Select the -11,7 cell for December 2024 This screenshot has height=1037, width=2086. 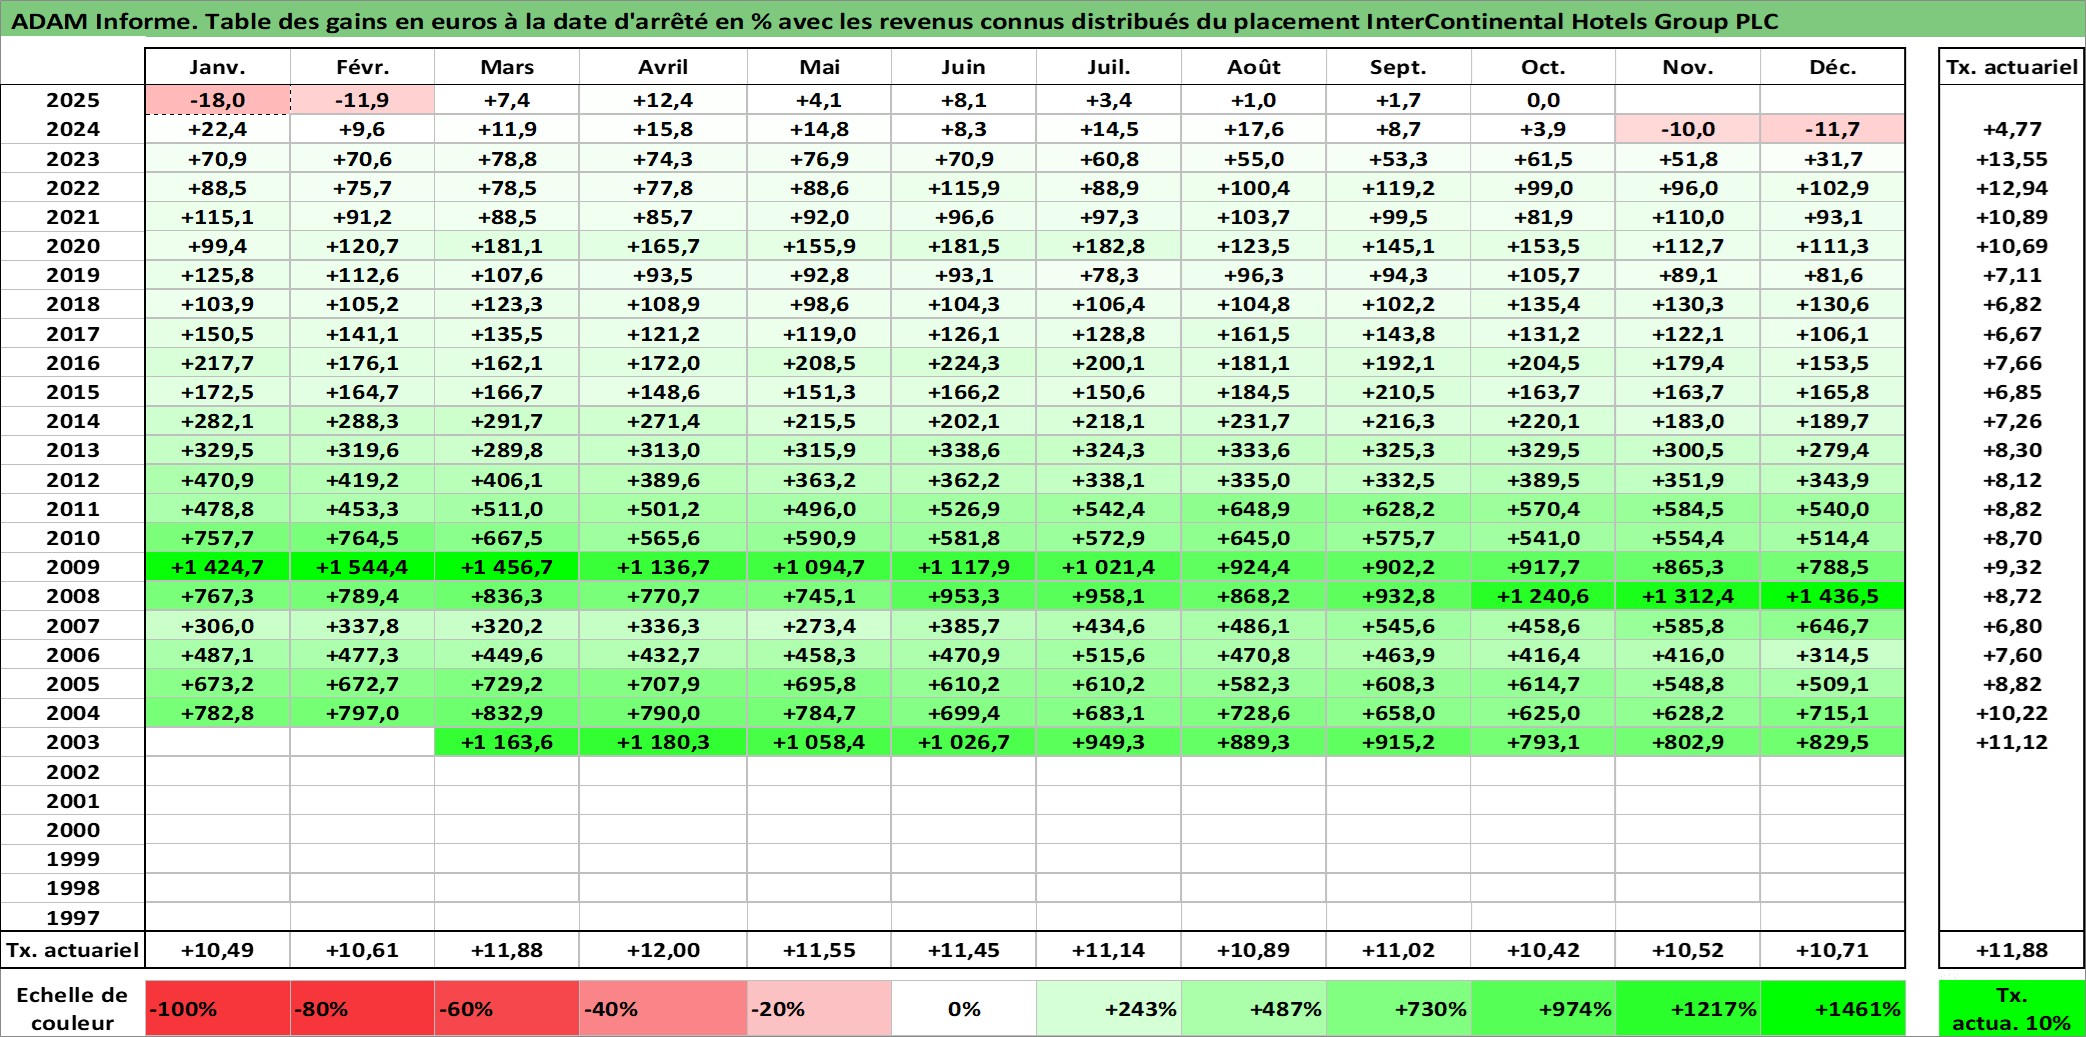point(1832,129)
